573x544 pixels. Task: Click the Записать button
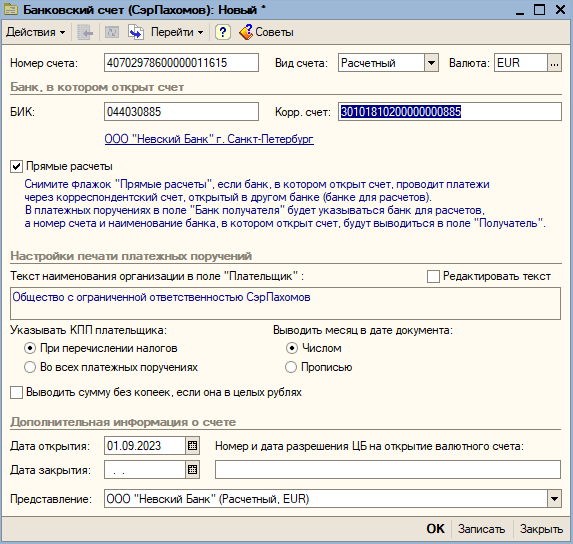[x=481, y=529]
